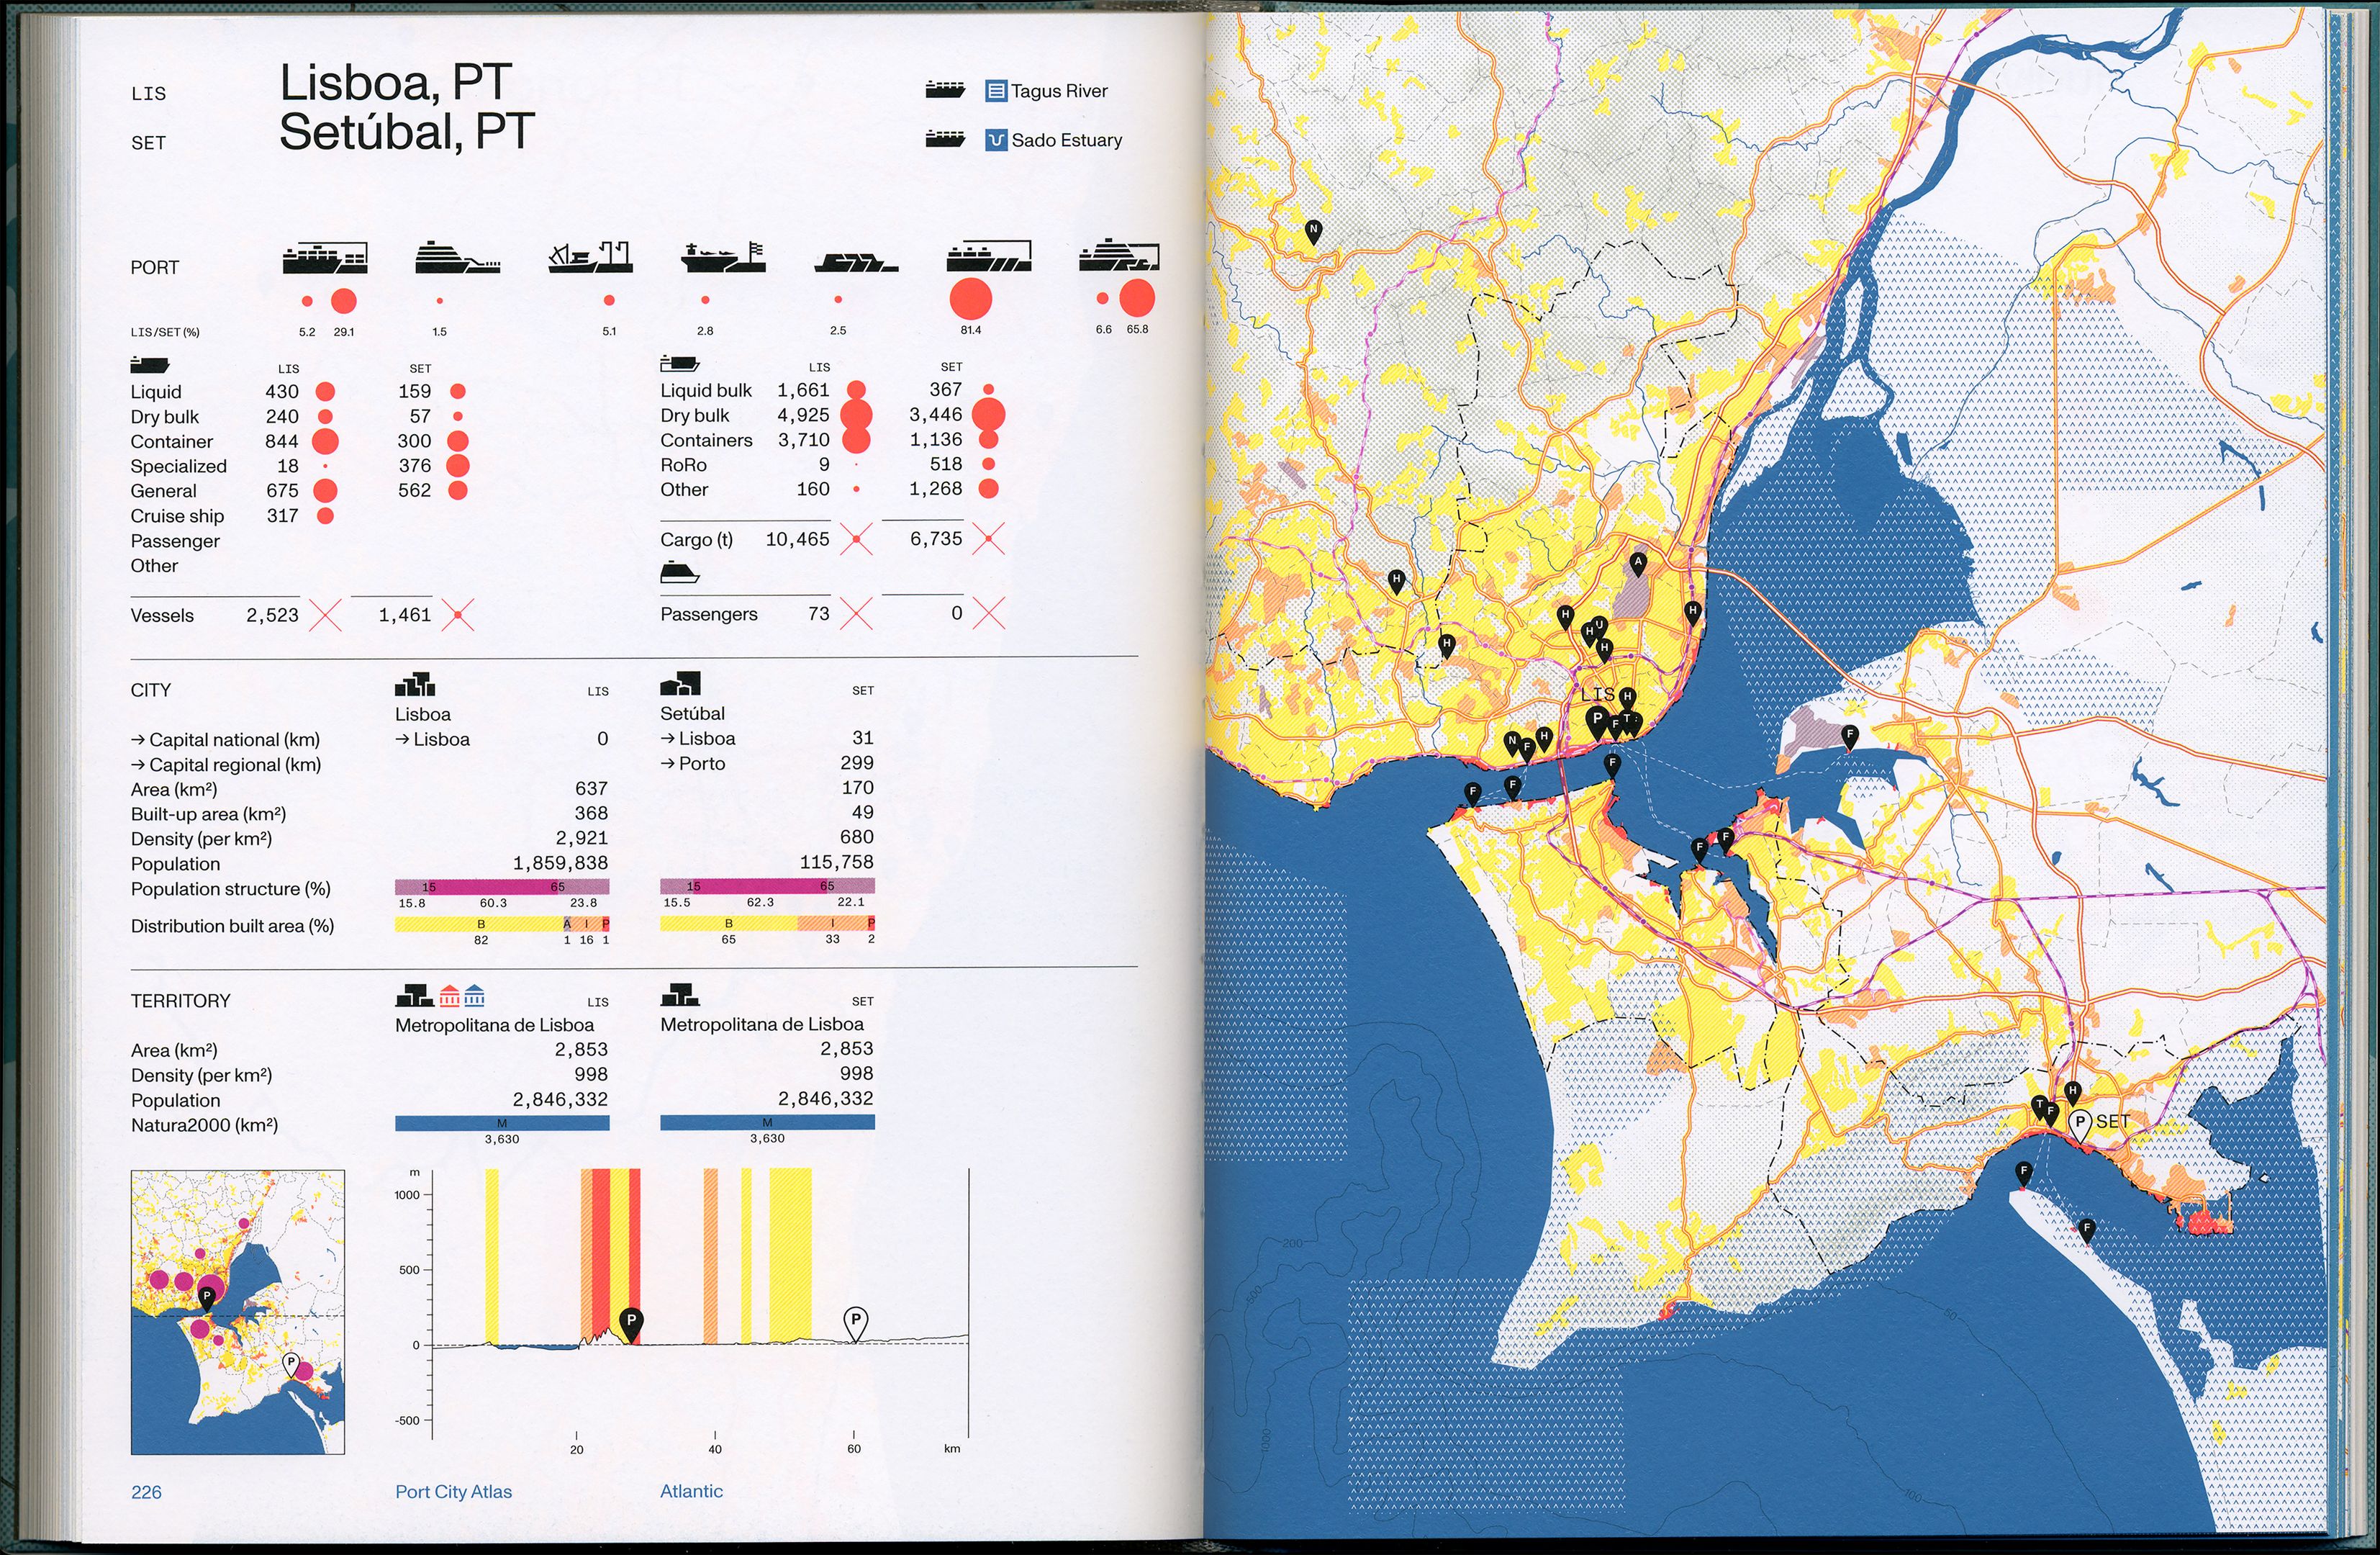Select the first container ship port icon
Viewport: 2380px width, 1555px height.
pos(324,258)
